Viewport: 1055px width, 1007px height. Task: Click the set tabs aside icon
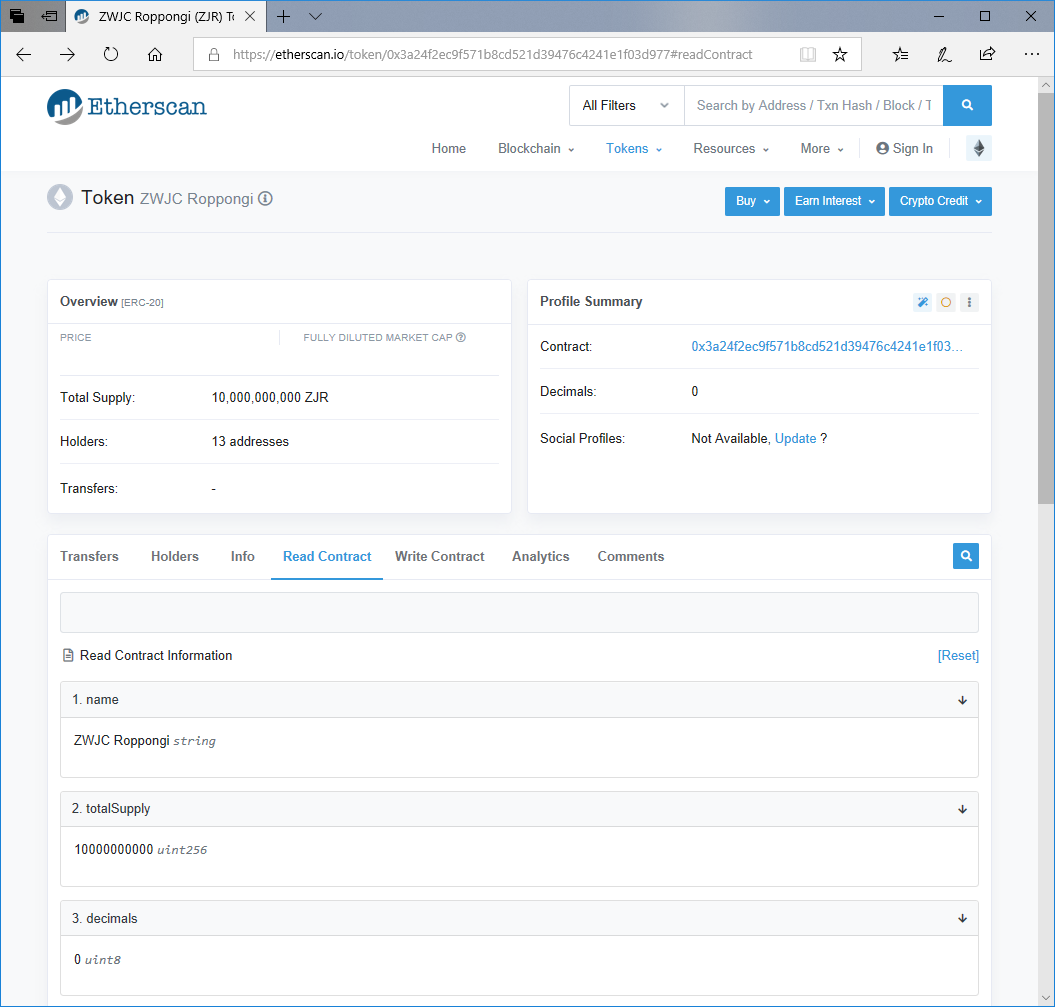coord(49,16)
